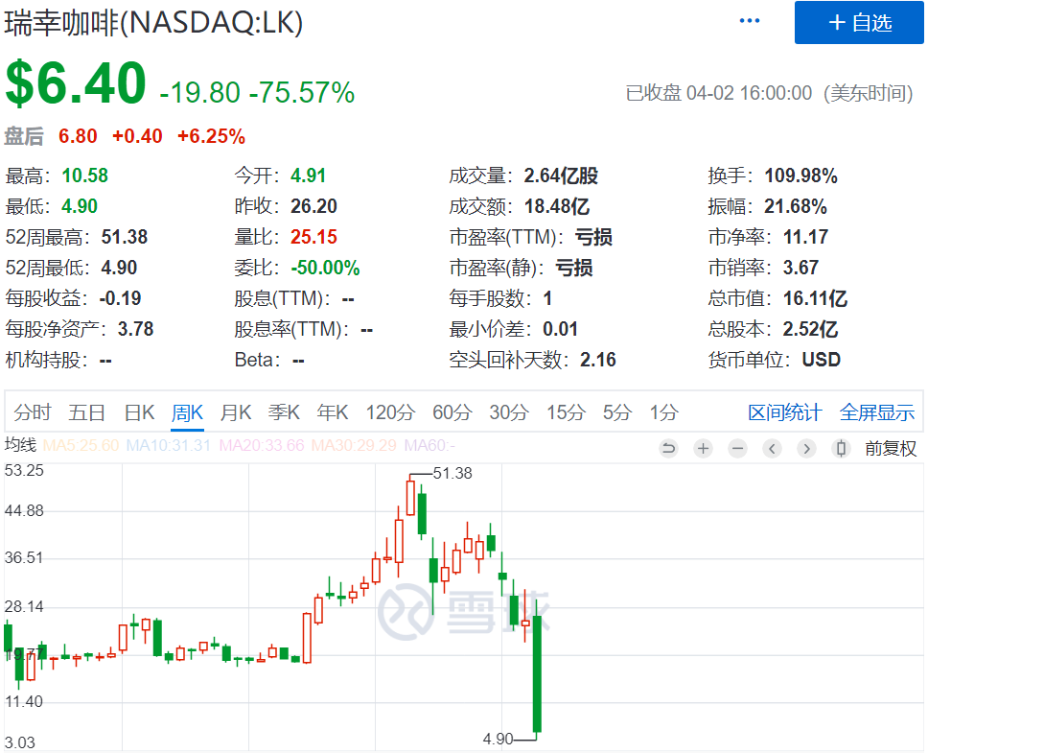Screen dimensions: 1063x756
Task: Toggle the MA30:29.29 moving average line
Action: [x=354, y=445]
